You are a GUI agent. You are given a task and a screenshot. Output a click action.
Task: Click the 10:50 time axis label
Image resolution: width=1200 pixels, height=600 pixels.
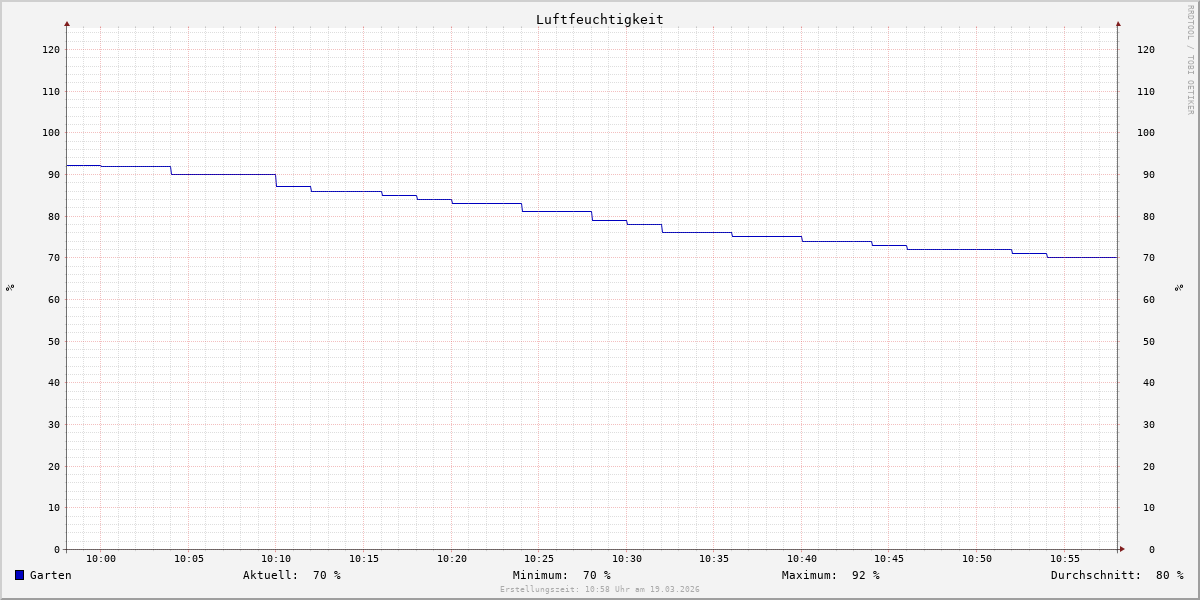(x=977, y=559)
